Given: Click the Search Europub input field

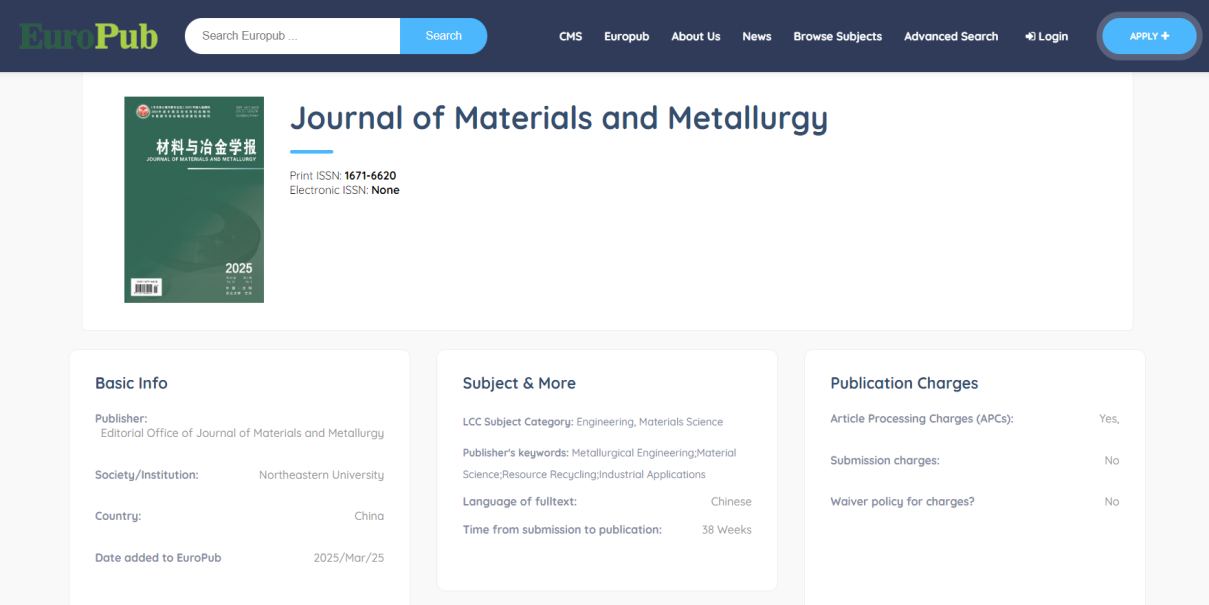Looking at the screenshot, I should [x=292, y=36].
